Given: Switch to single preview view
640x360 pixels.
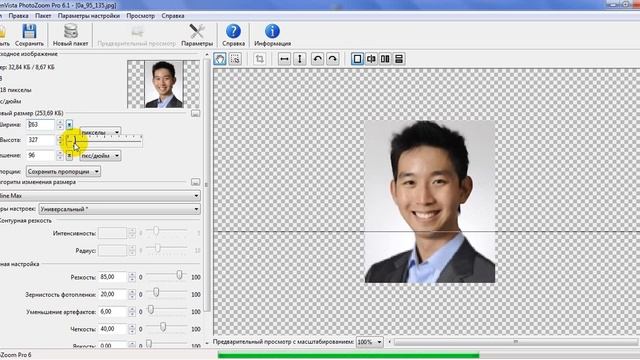Looking at the screenshot, I should (357, 59).
